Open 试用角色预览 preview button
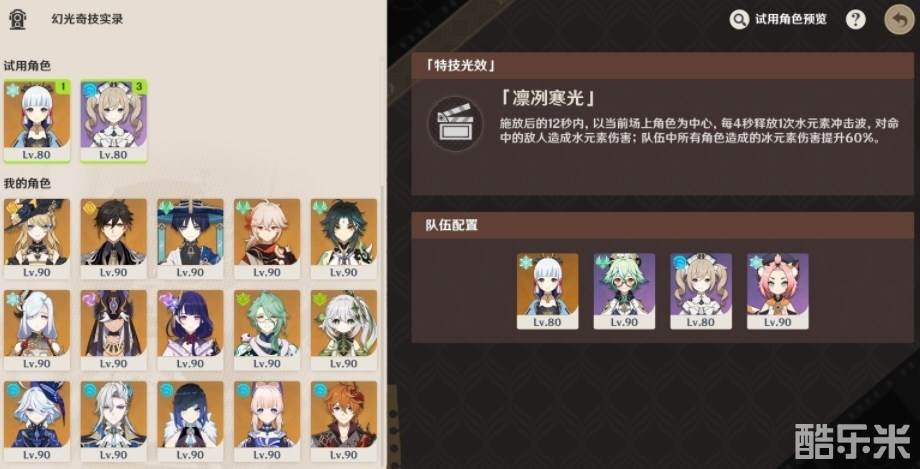This screenshot has width=920, height=469. tap(778, 19)
